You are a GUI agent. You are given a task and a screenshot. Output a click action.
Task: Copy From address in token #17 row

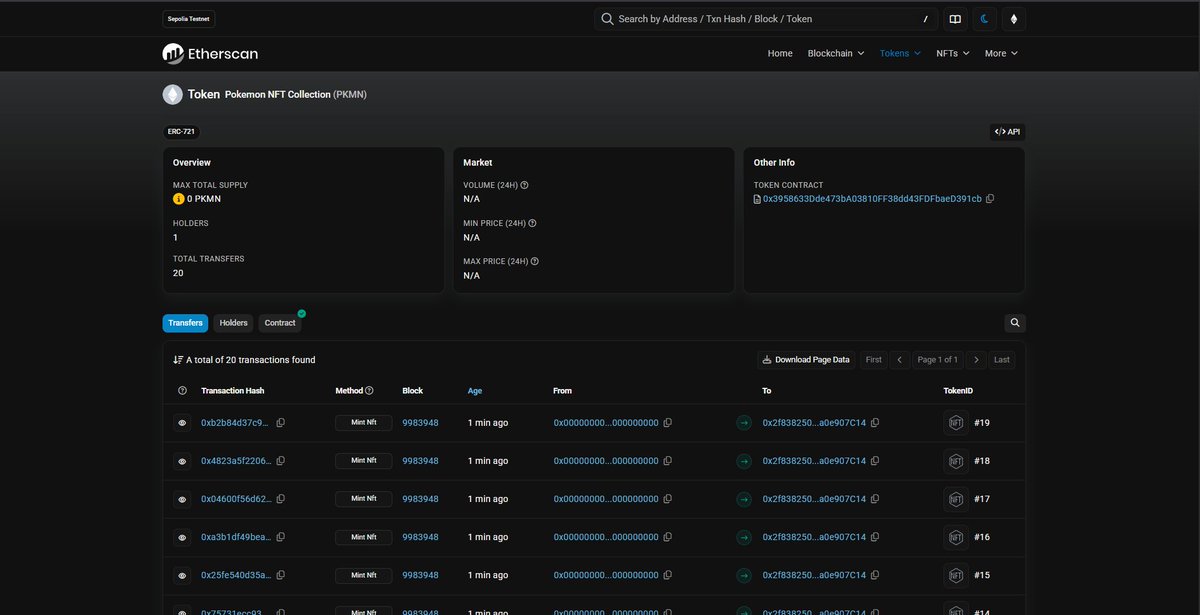[668, 499]
